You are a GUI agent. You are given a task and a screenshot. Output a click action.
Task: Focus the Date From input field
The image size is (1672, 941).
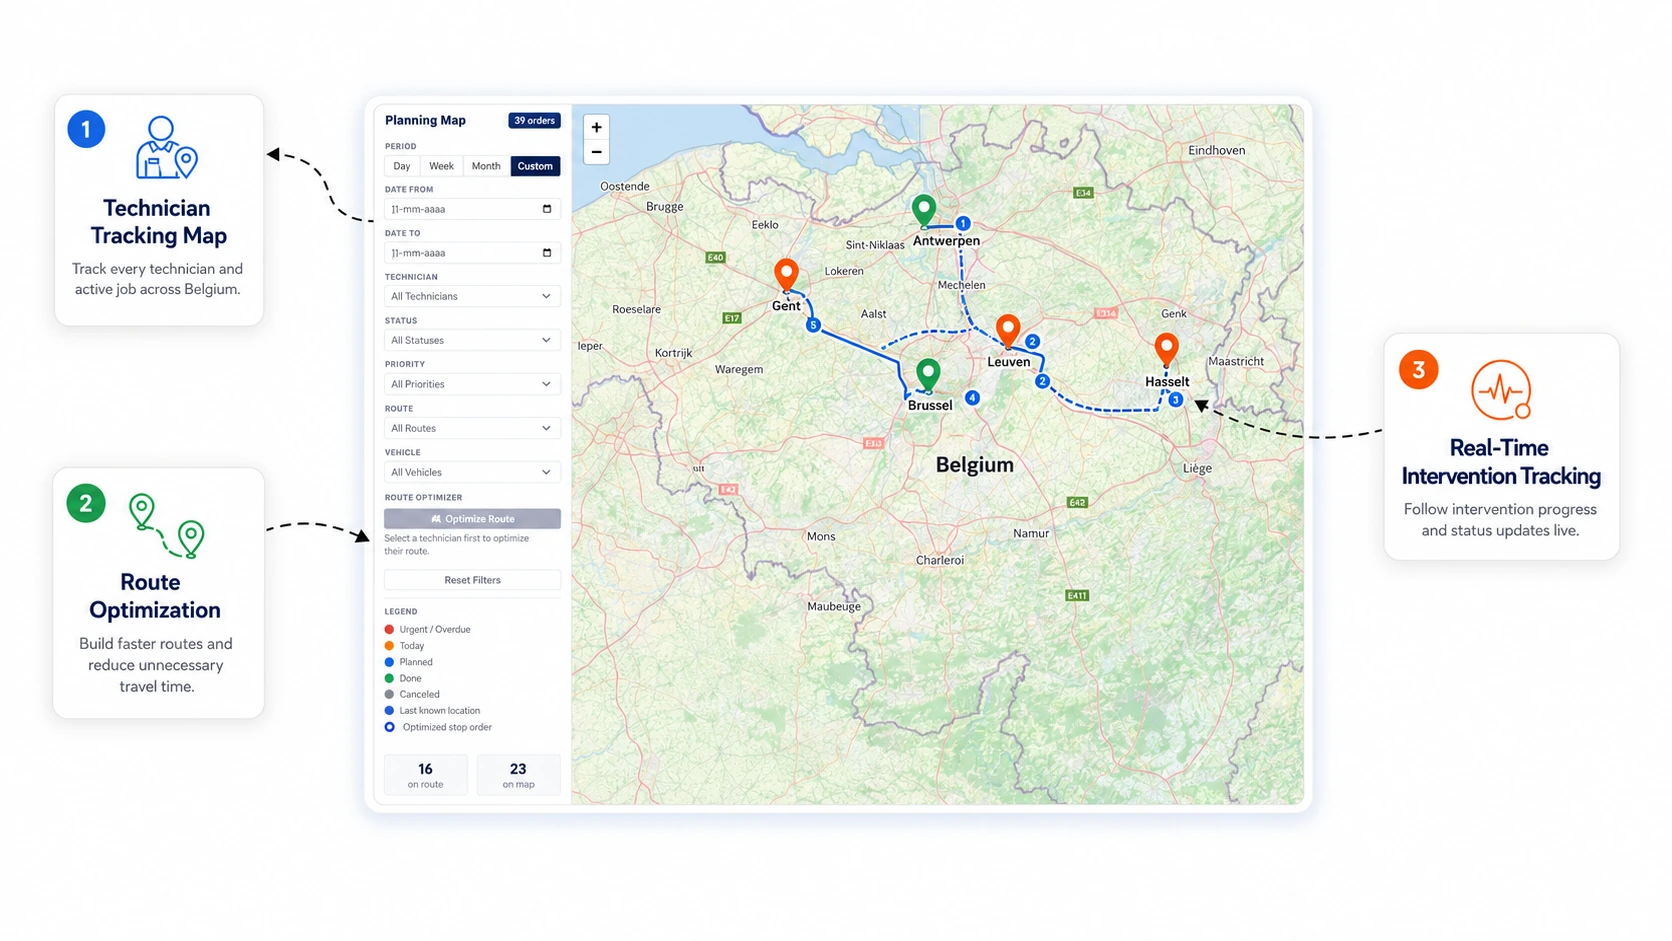pos(472,209)
